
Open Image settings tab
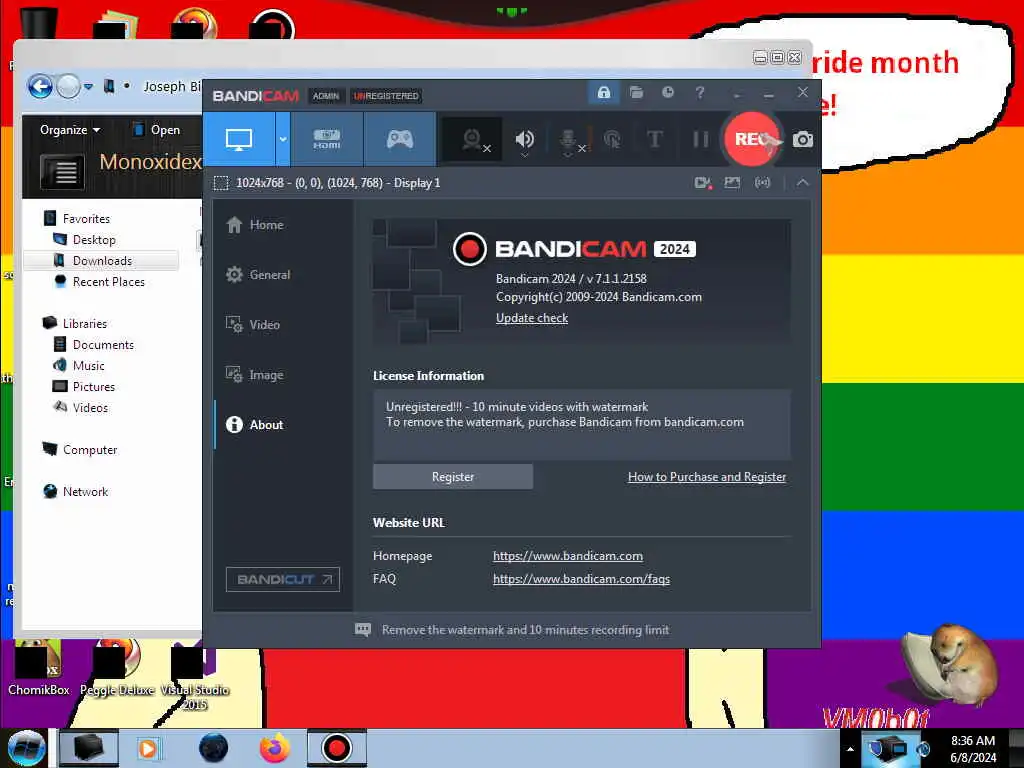[x=255, y=375]
